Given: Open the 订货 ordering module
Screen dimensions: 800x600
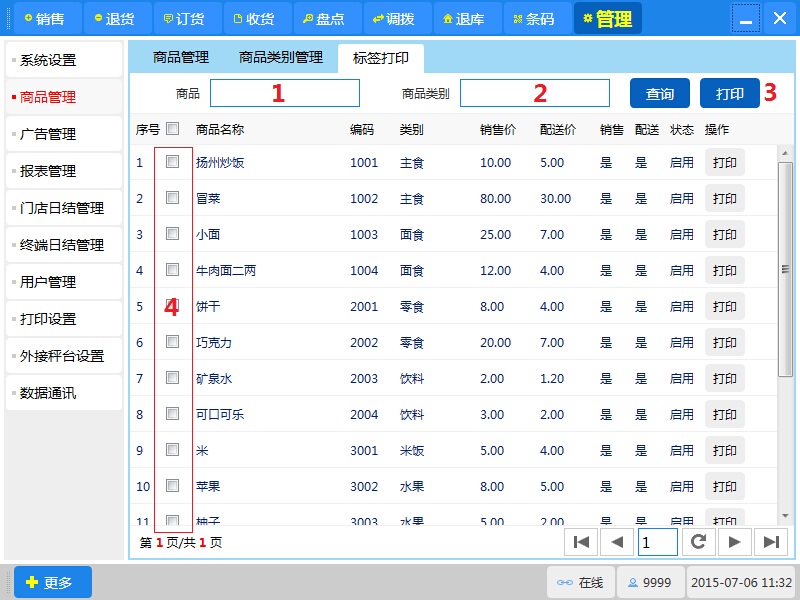Looking at the screenshot, I should (x=187, y=18).
